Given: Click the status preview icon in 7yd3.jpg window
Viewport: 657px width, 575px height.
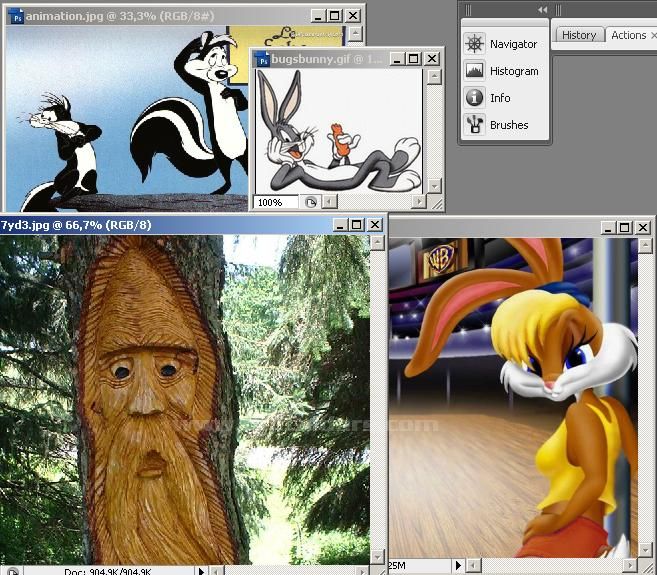Looking at the screenshot, I should click(x=12, y=572).
